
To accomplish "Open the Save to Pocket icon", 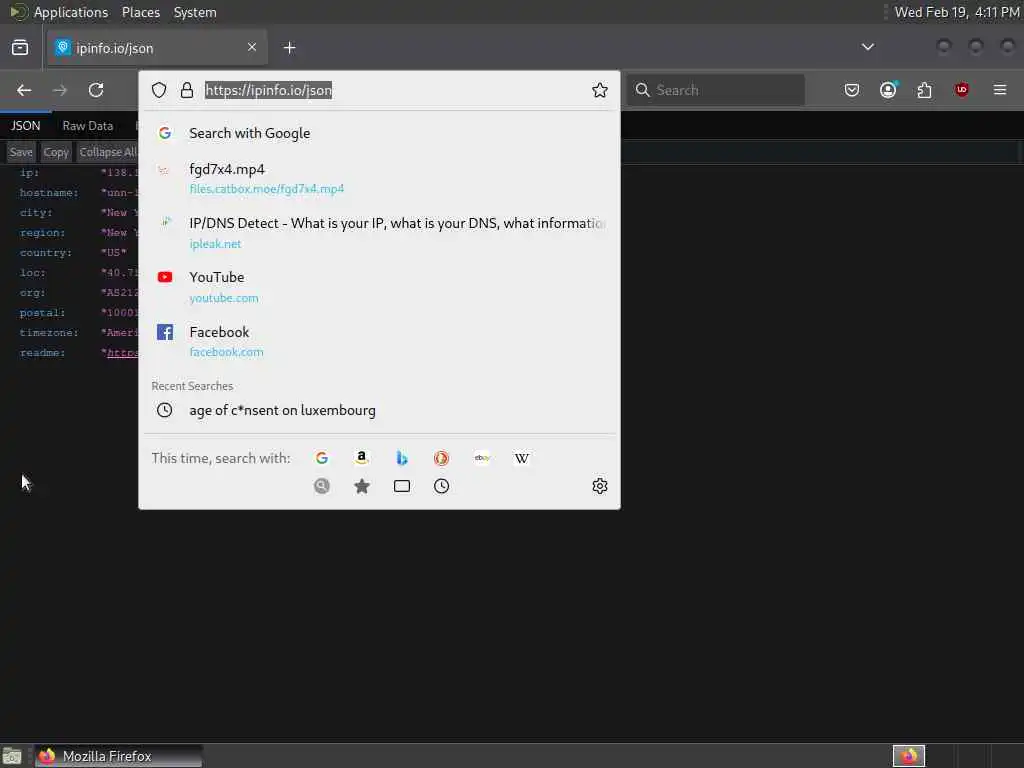I will pyautogui.click(x=852, y=90).
